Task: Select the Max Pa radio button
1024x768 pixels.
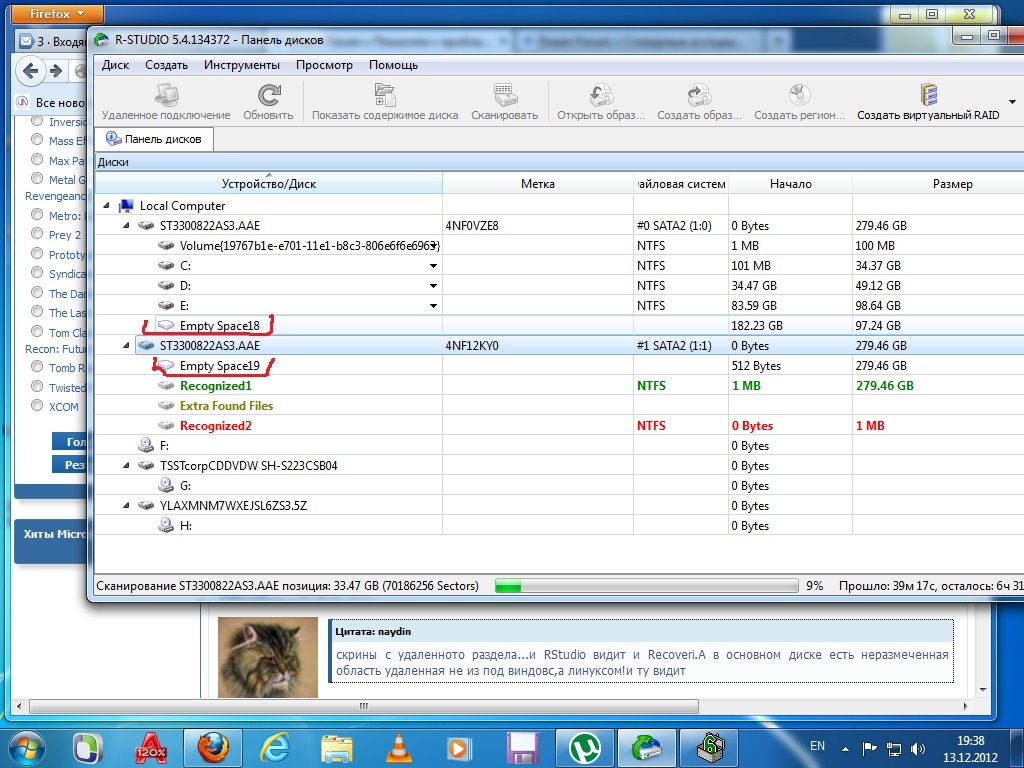Action: tap(37, 159)
